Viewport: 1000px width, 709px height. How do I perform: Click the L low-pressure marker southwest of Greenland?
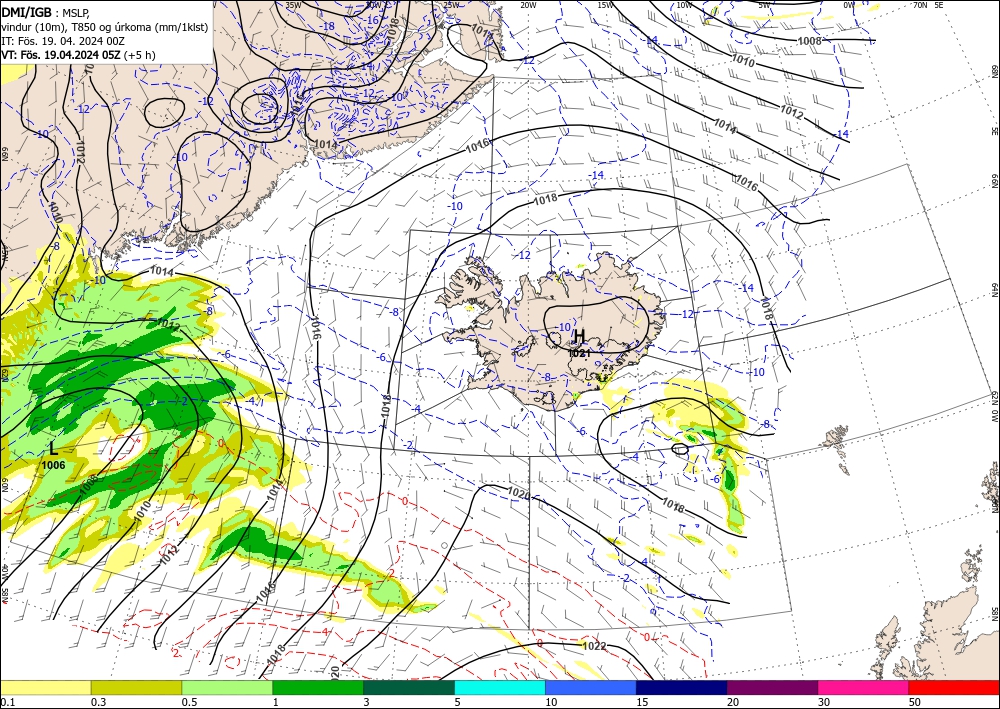54,449
